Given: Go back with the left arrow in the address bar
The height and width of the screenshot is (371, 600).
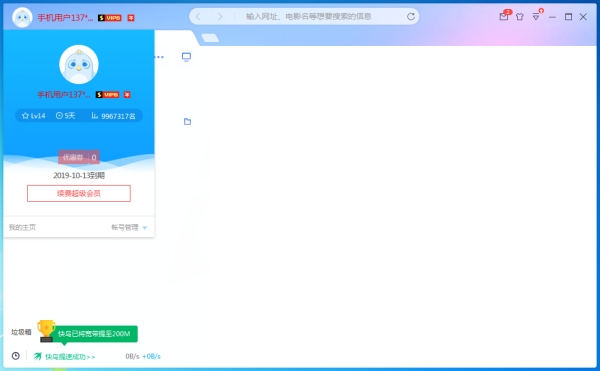Looking at the screenshot, I should (x=198, y=16).
